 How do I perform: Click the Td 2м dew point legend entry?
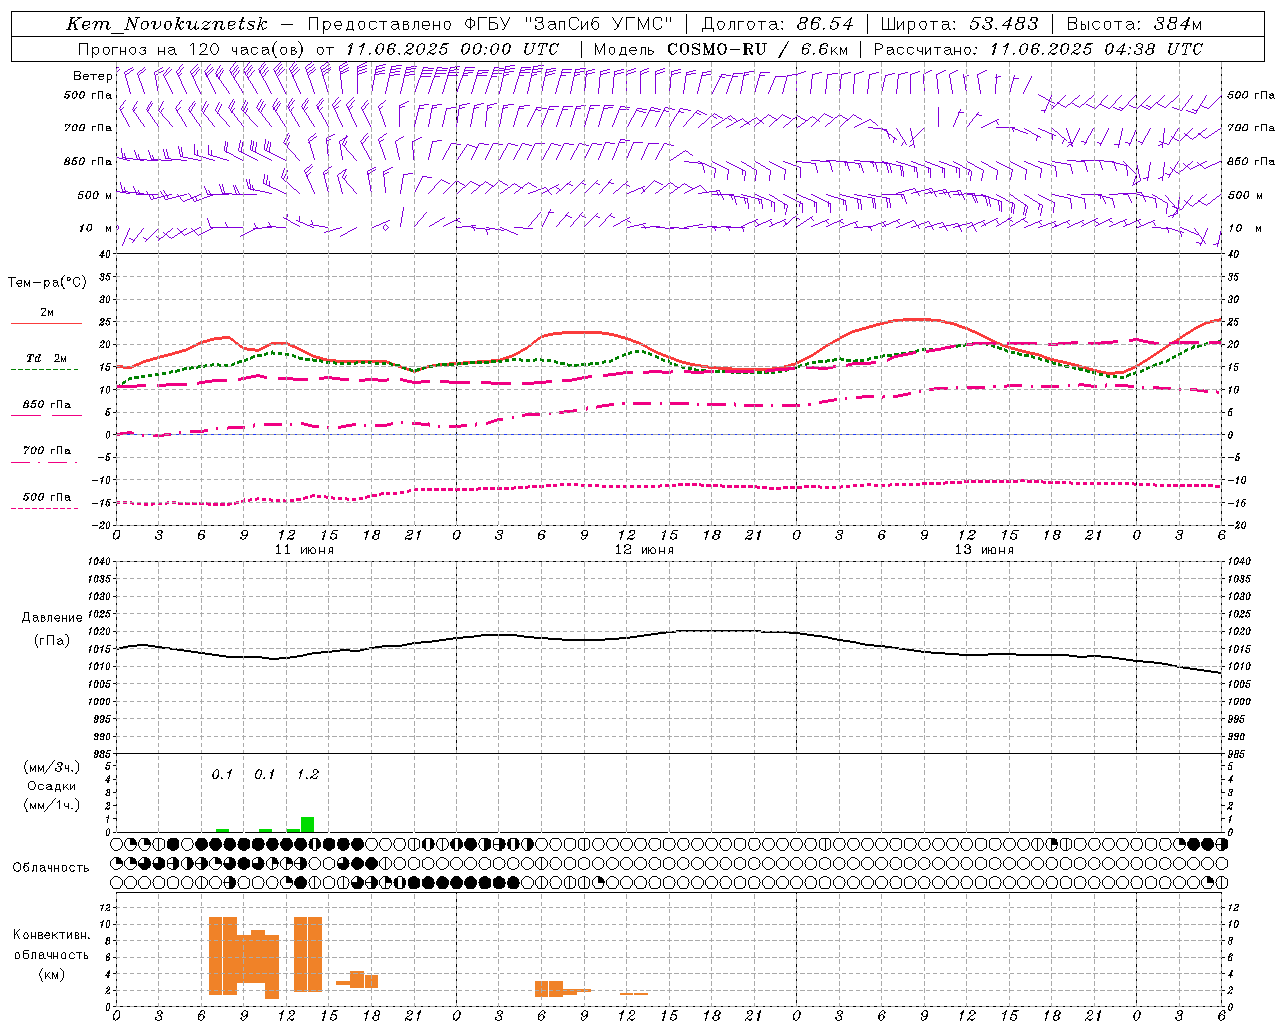coord(46,358)
